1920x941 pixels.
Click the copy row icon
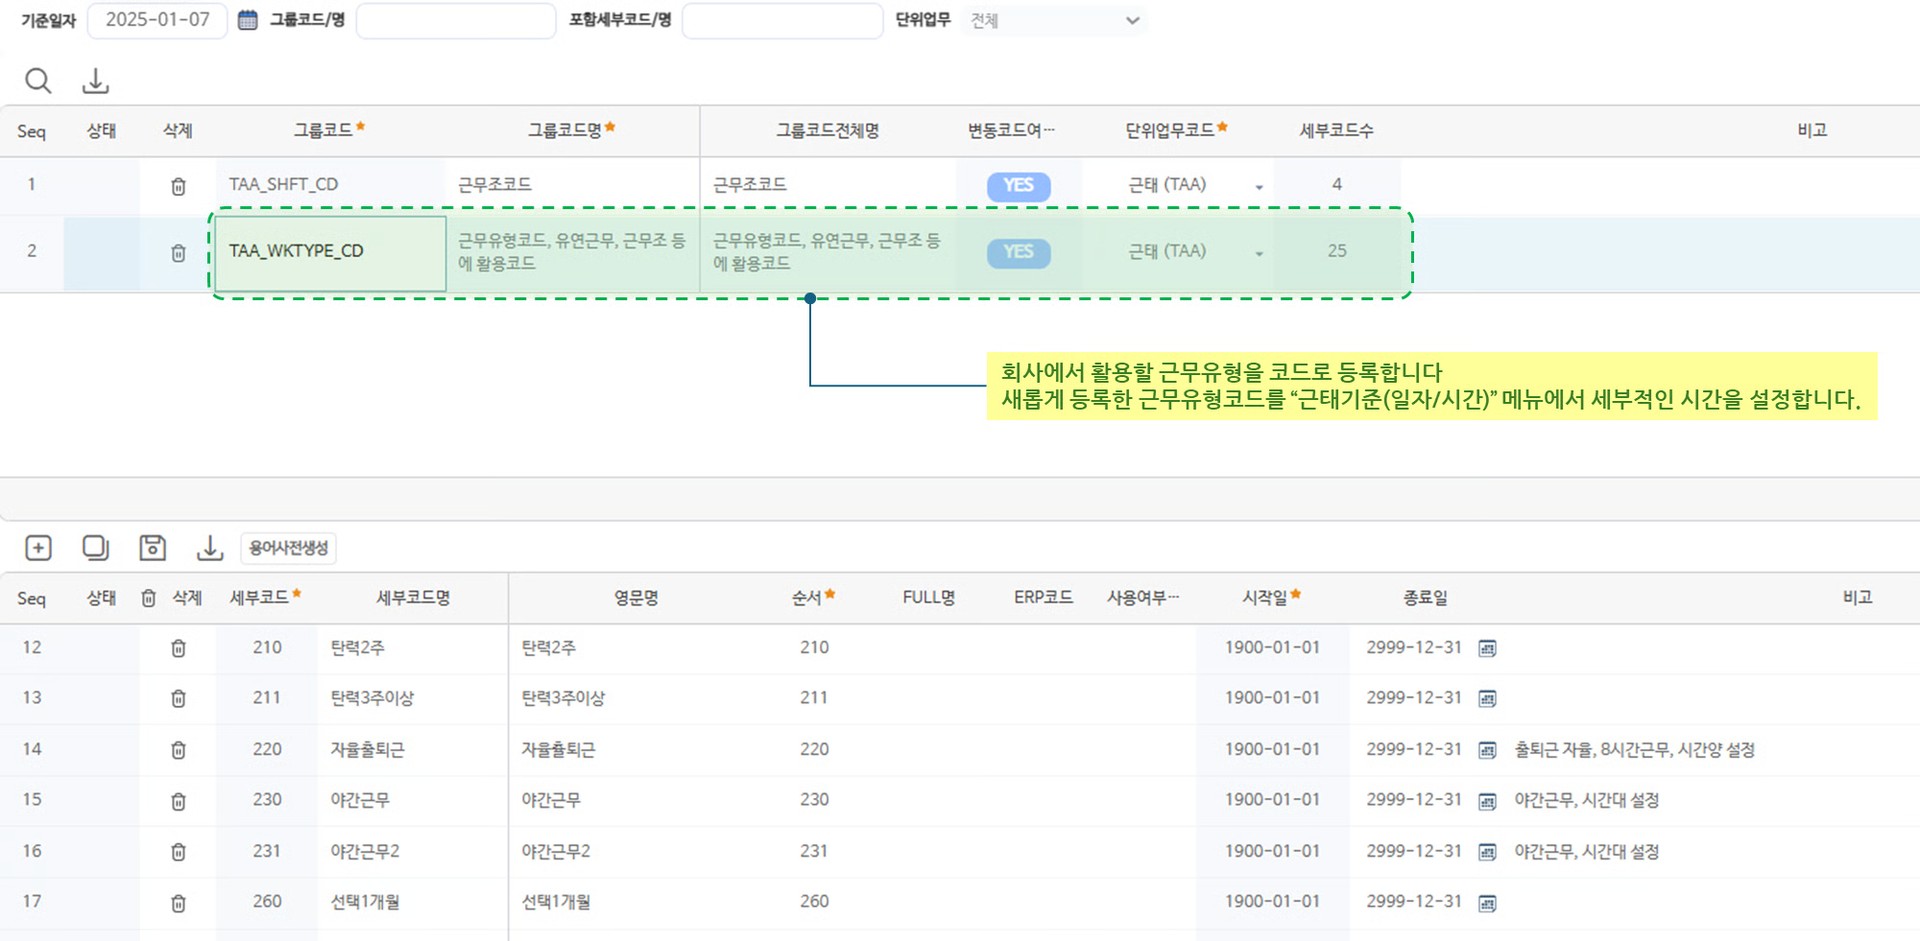point(95,548)
